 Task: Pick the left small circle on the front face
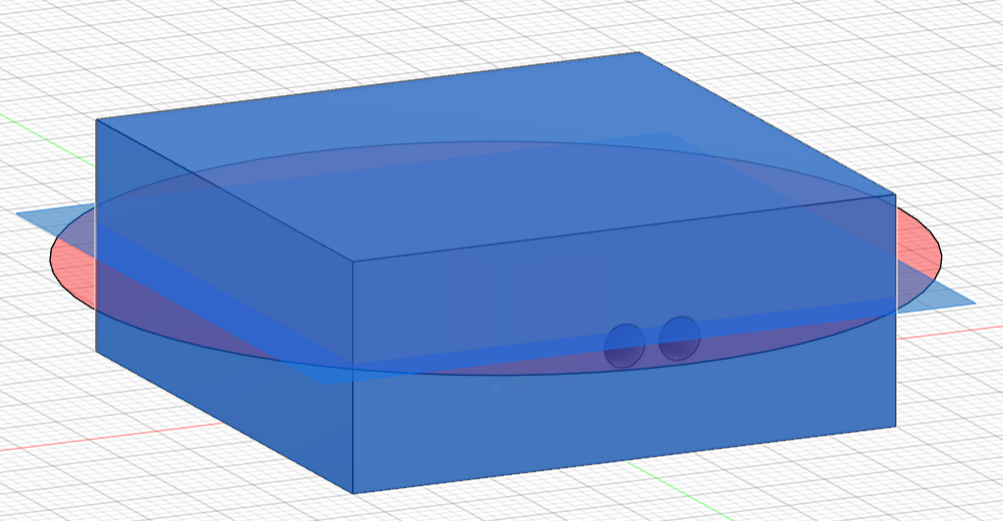coord(625,346)
